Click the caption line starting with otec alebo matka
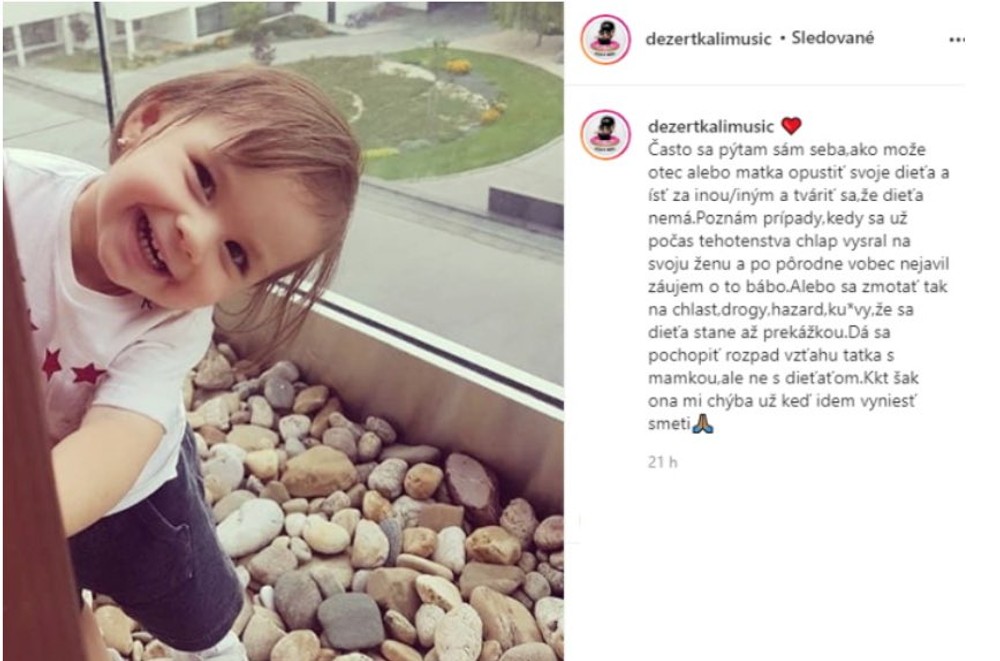The height and width of the screenshot is (661, 1000). [798, 172]
